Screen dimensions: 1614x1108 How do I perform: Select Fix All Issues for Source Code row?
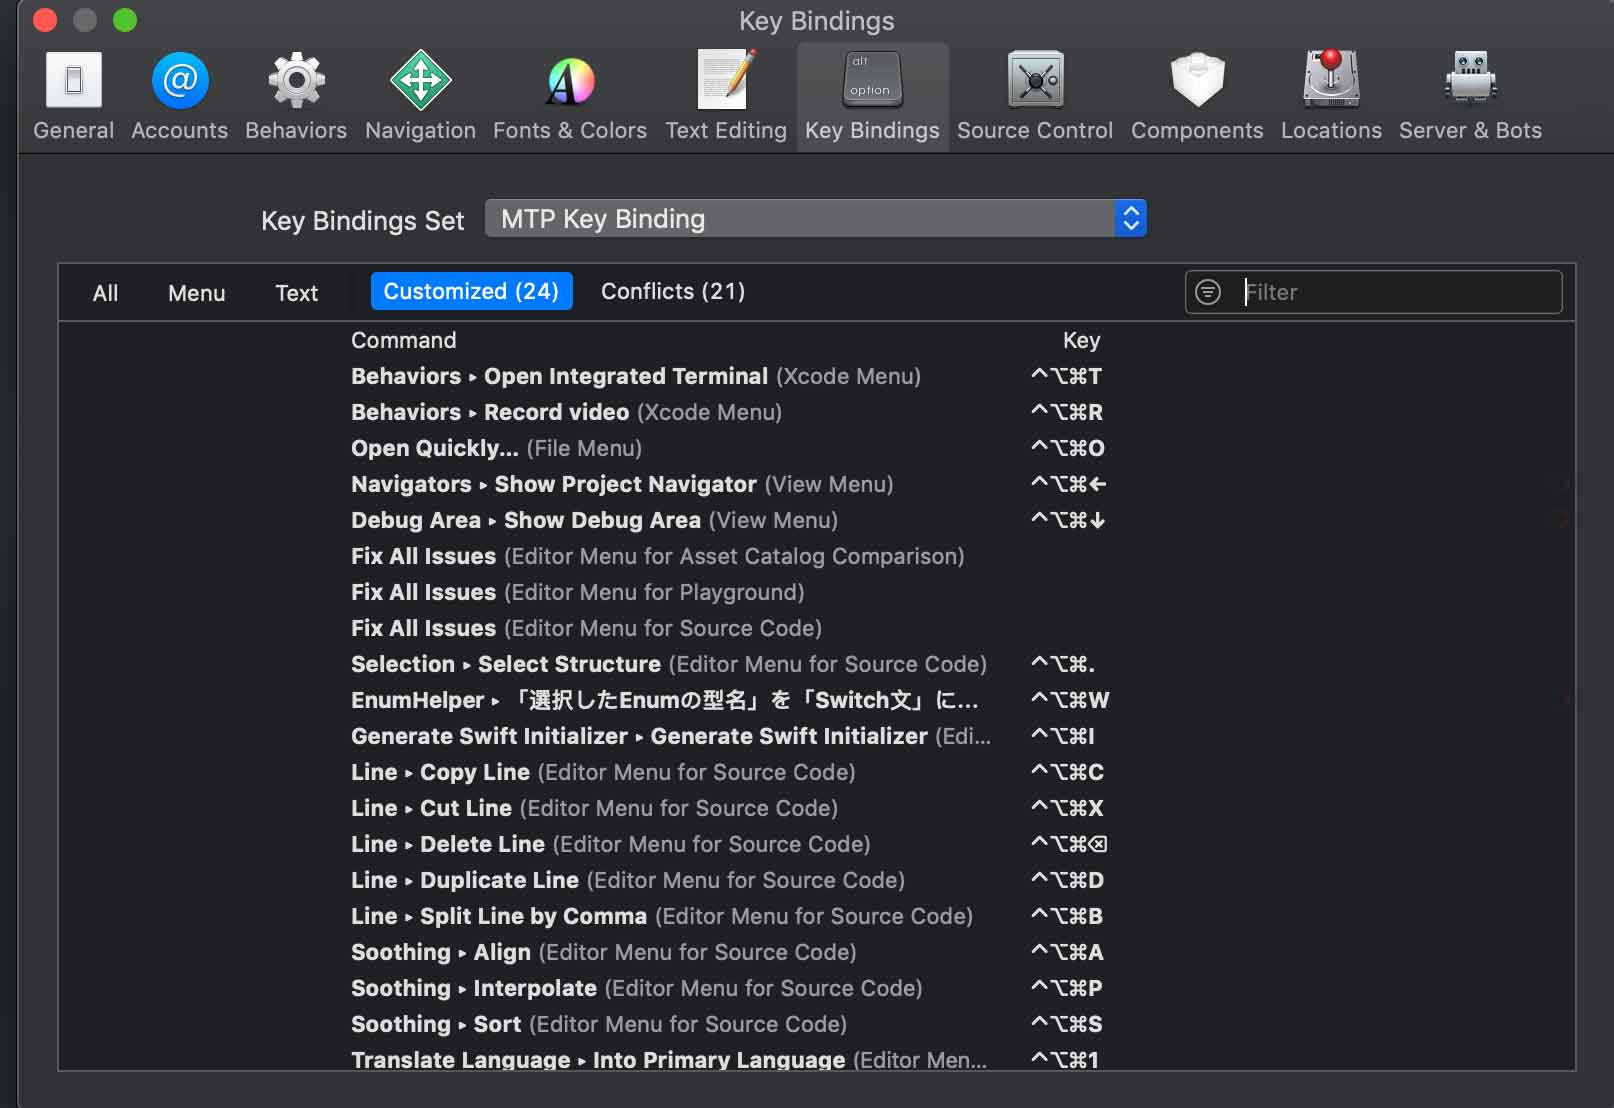click(816, 628)
